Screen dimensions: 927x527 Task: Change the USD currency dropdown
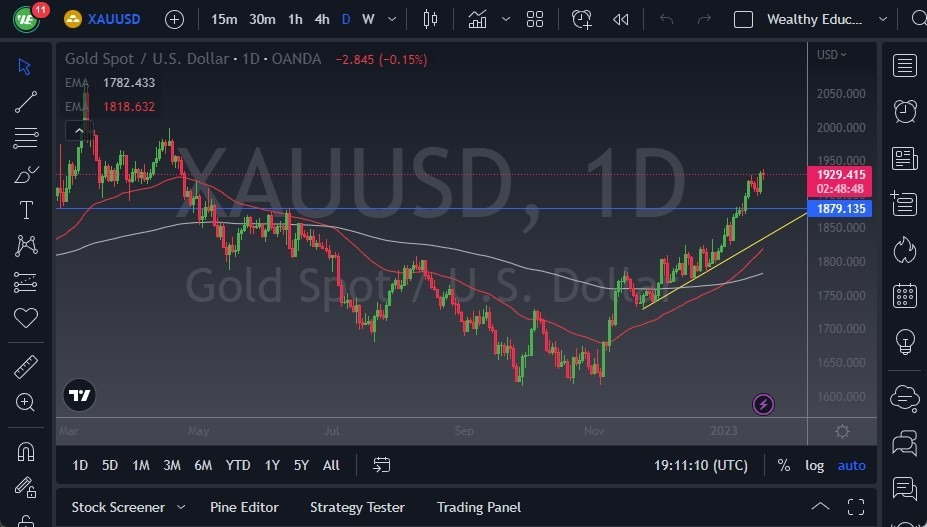(x=831, y=54)
